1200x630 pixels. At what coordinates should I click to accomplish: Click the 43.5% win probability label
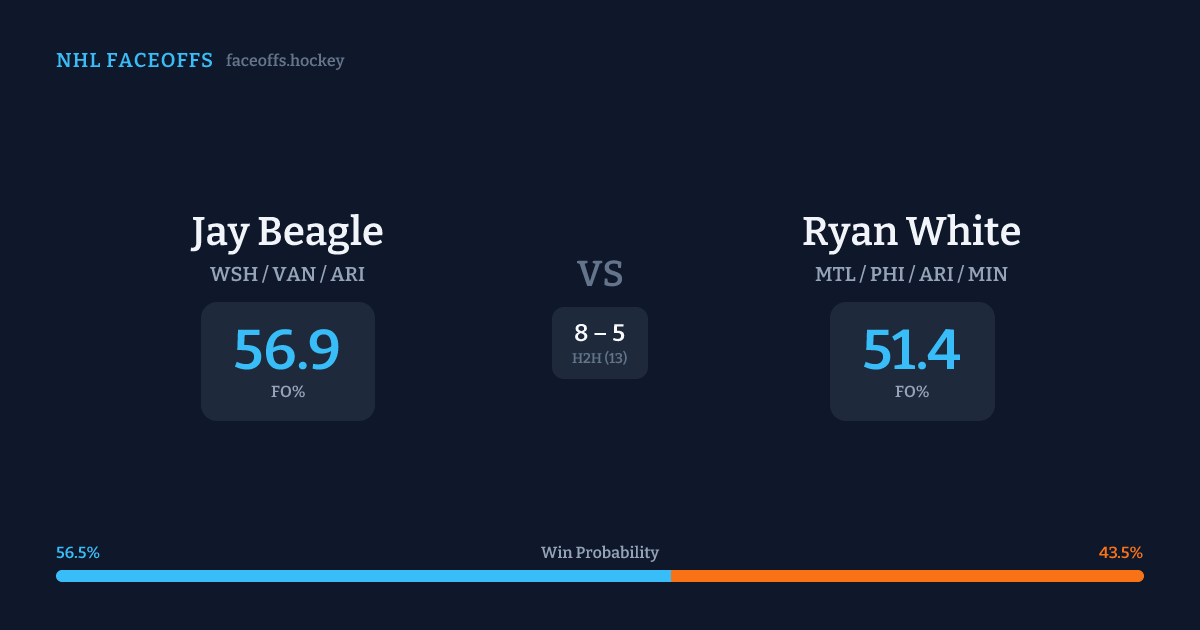(1120, 553)
